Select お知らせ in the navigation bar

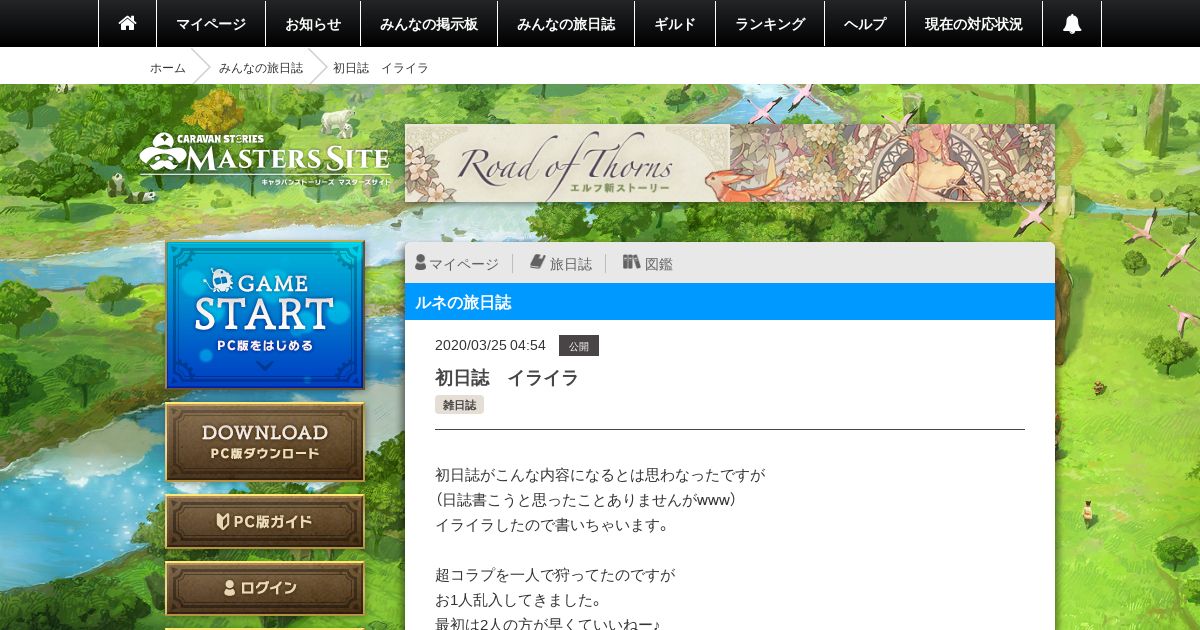tap(313, 23)
